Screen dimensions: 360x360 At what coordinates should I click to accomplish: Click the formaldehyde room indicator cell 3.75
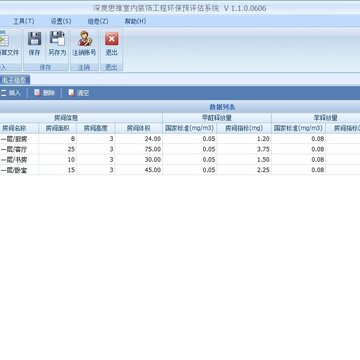[244, 149]
